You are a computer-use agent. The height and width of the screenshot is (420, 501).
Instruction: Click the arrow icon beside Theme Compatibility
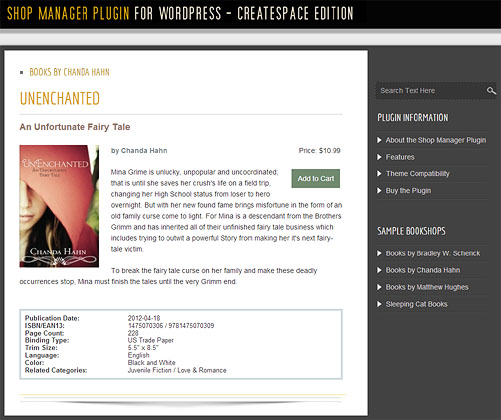coord(379,174)
